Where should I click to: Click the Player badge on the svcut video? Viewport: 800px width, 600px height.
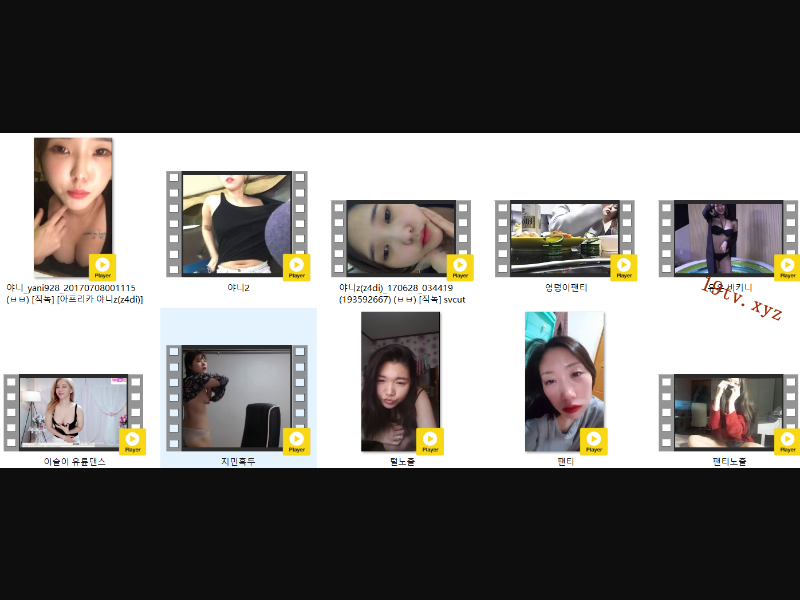(x=460, y=267)
